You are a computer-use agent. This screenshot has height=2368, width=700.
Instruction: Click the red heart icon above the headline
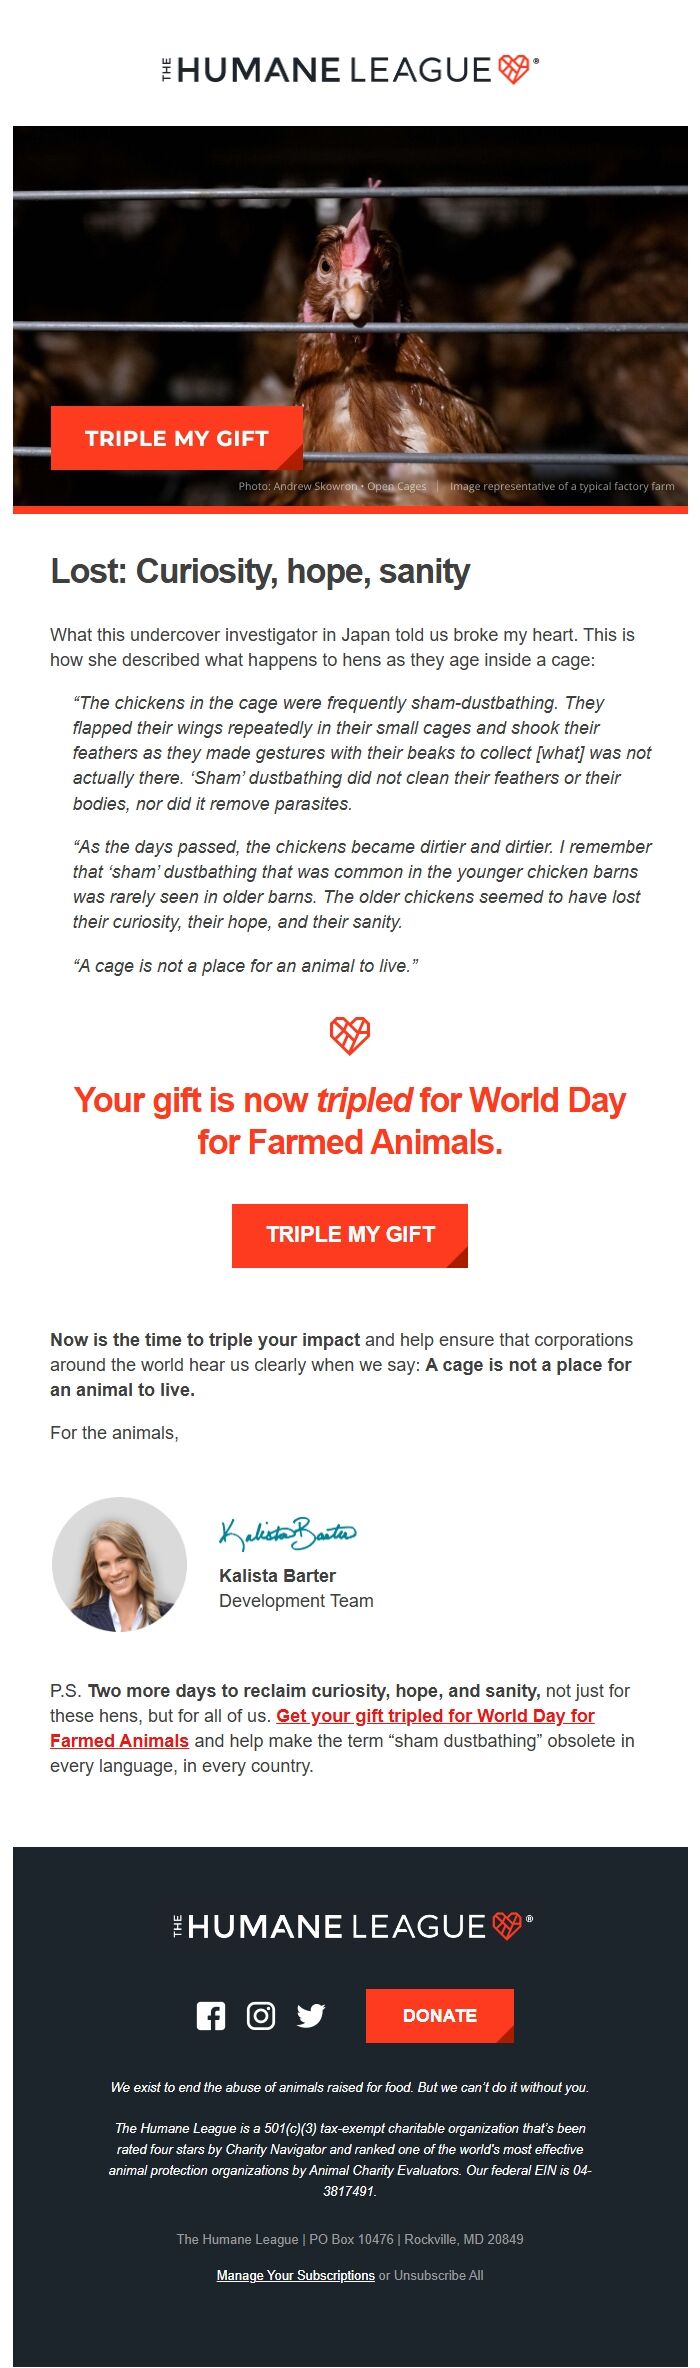tap(350, 1035)
